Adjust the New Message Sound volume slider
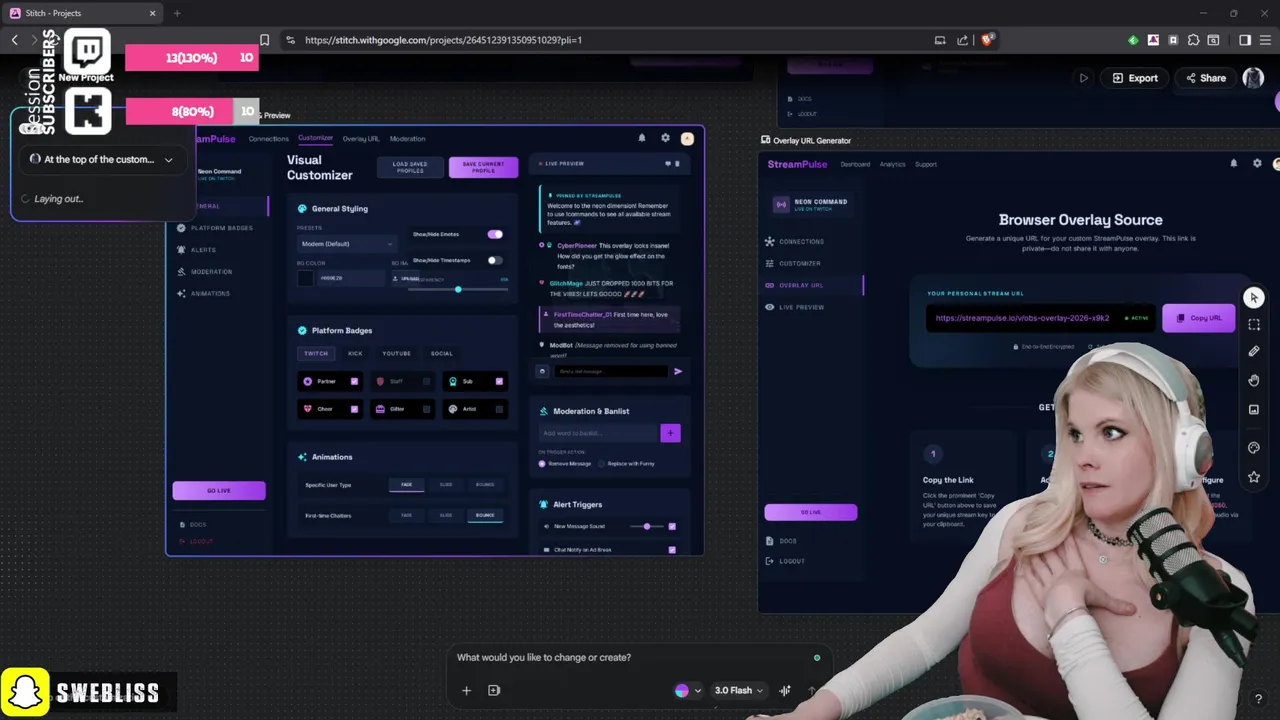This screenshot has height=720, width=1280. pos(647,526)
